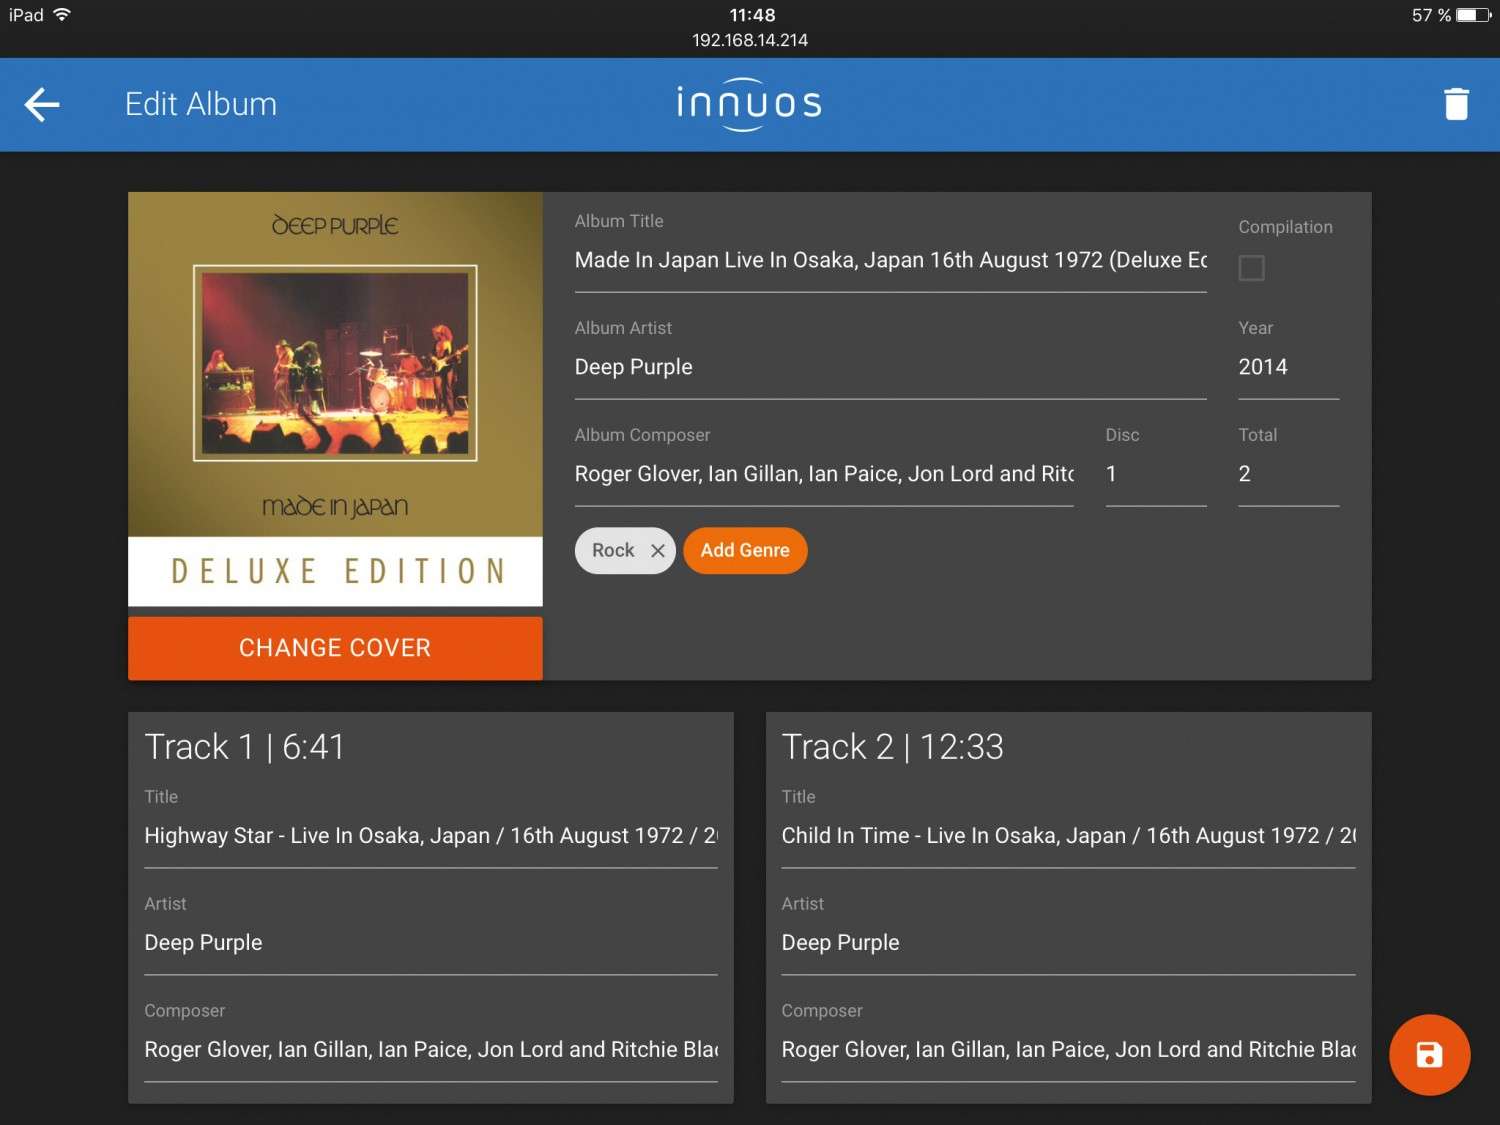
Task: Tap the 192.168.14.214 address text
Action: coord(750,40)
